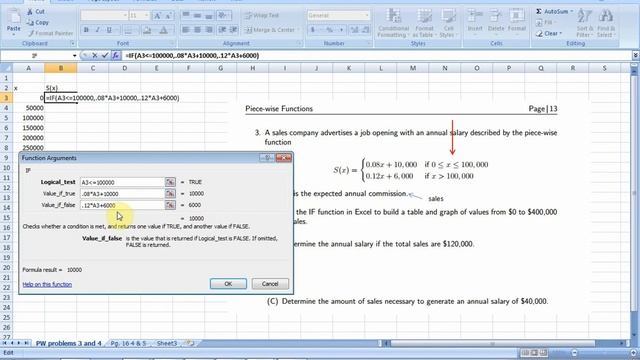Toggle Underline formatting

pos(109,30)
